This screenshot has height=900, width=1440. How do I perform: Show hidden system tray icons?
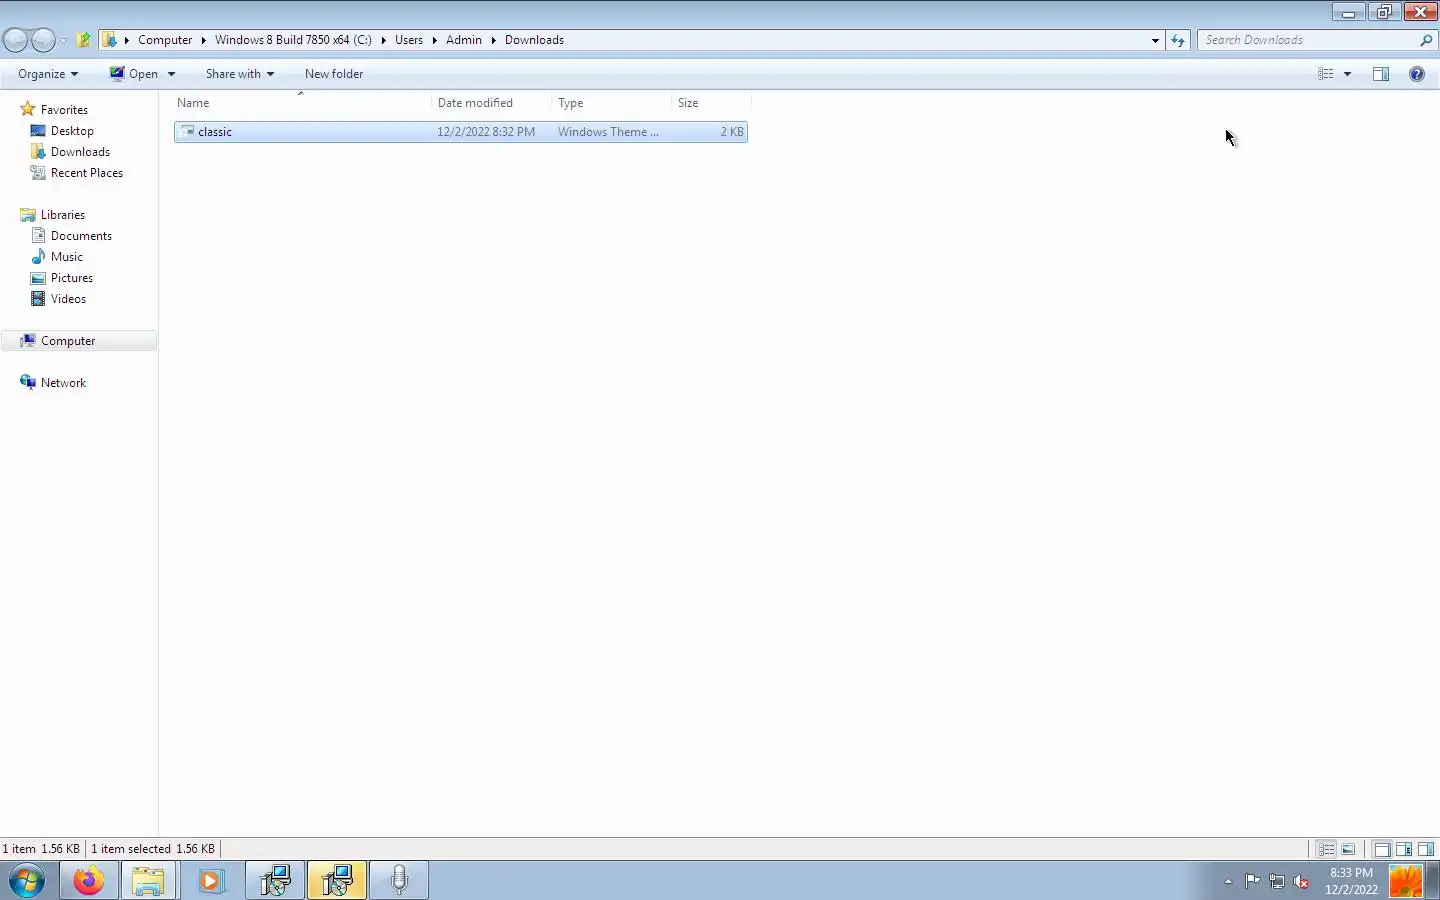(1228, 881)
